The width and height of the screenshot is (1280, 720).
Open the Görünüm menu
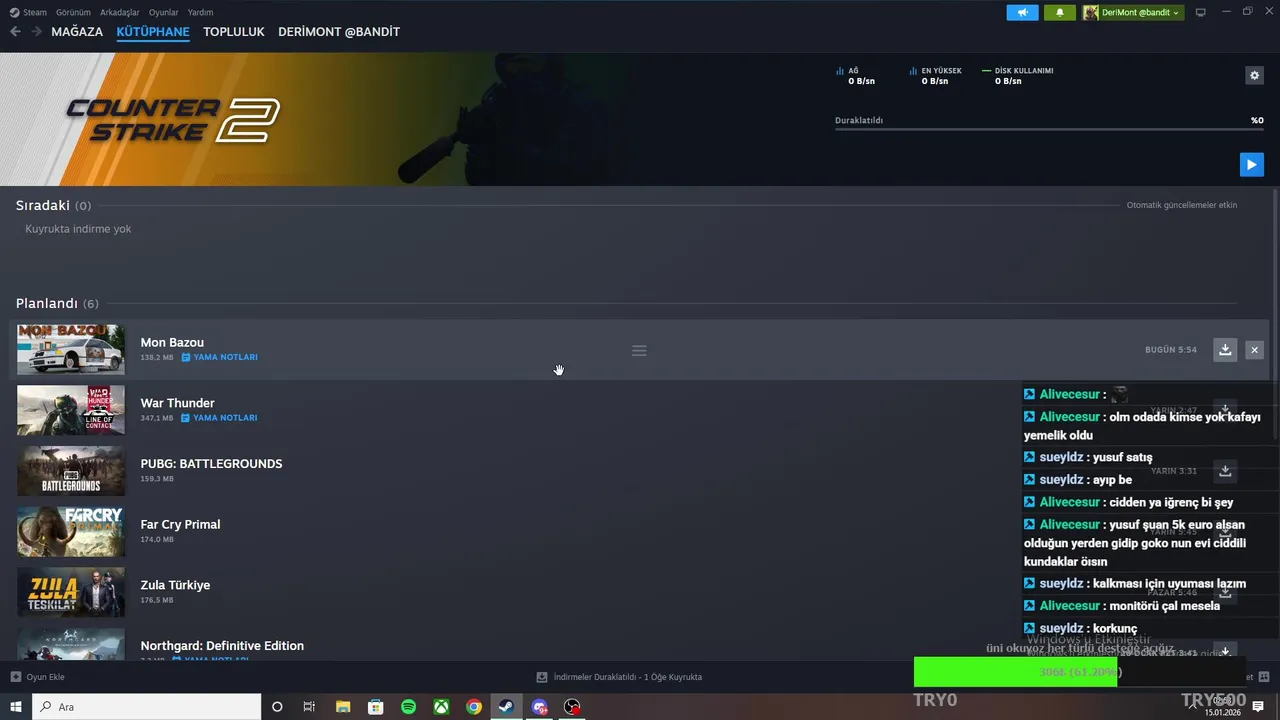[73, 12]
